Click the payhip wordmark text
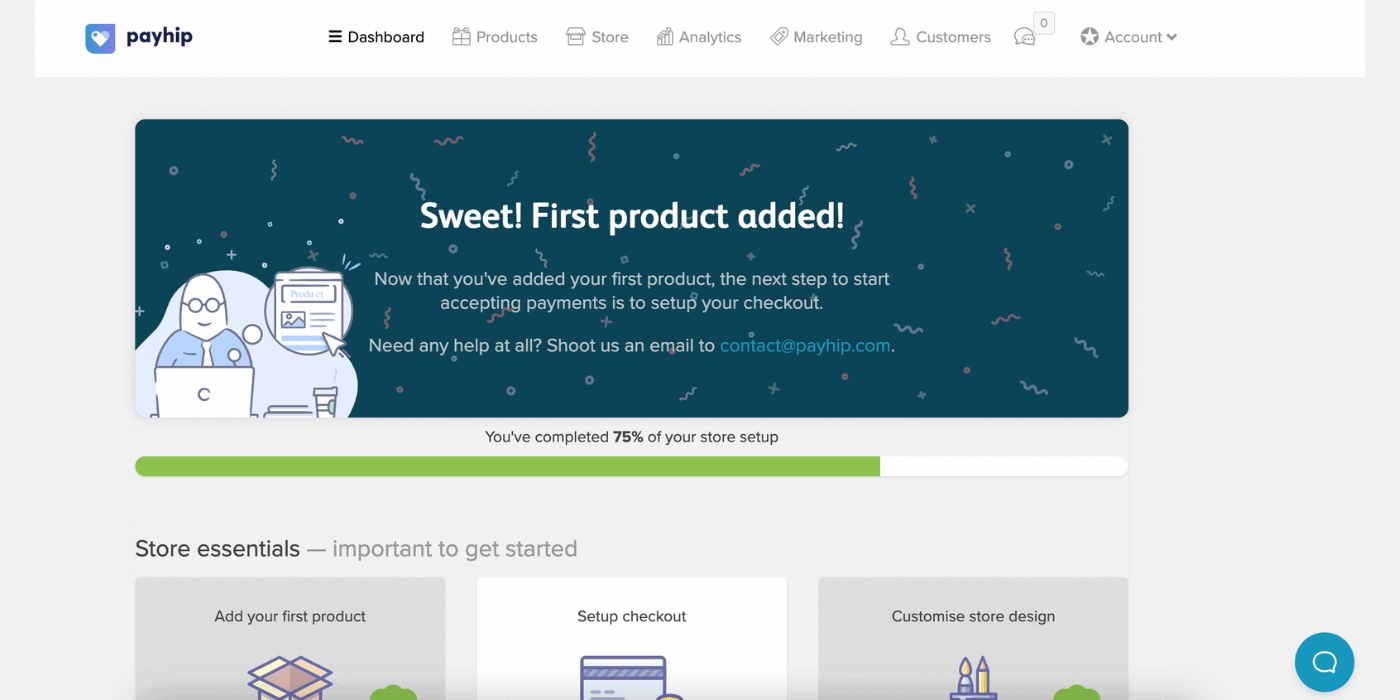This screenshot has width=1400, height=700. coord(159,37)
